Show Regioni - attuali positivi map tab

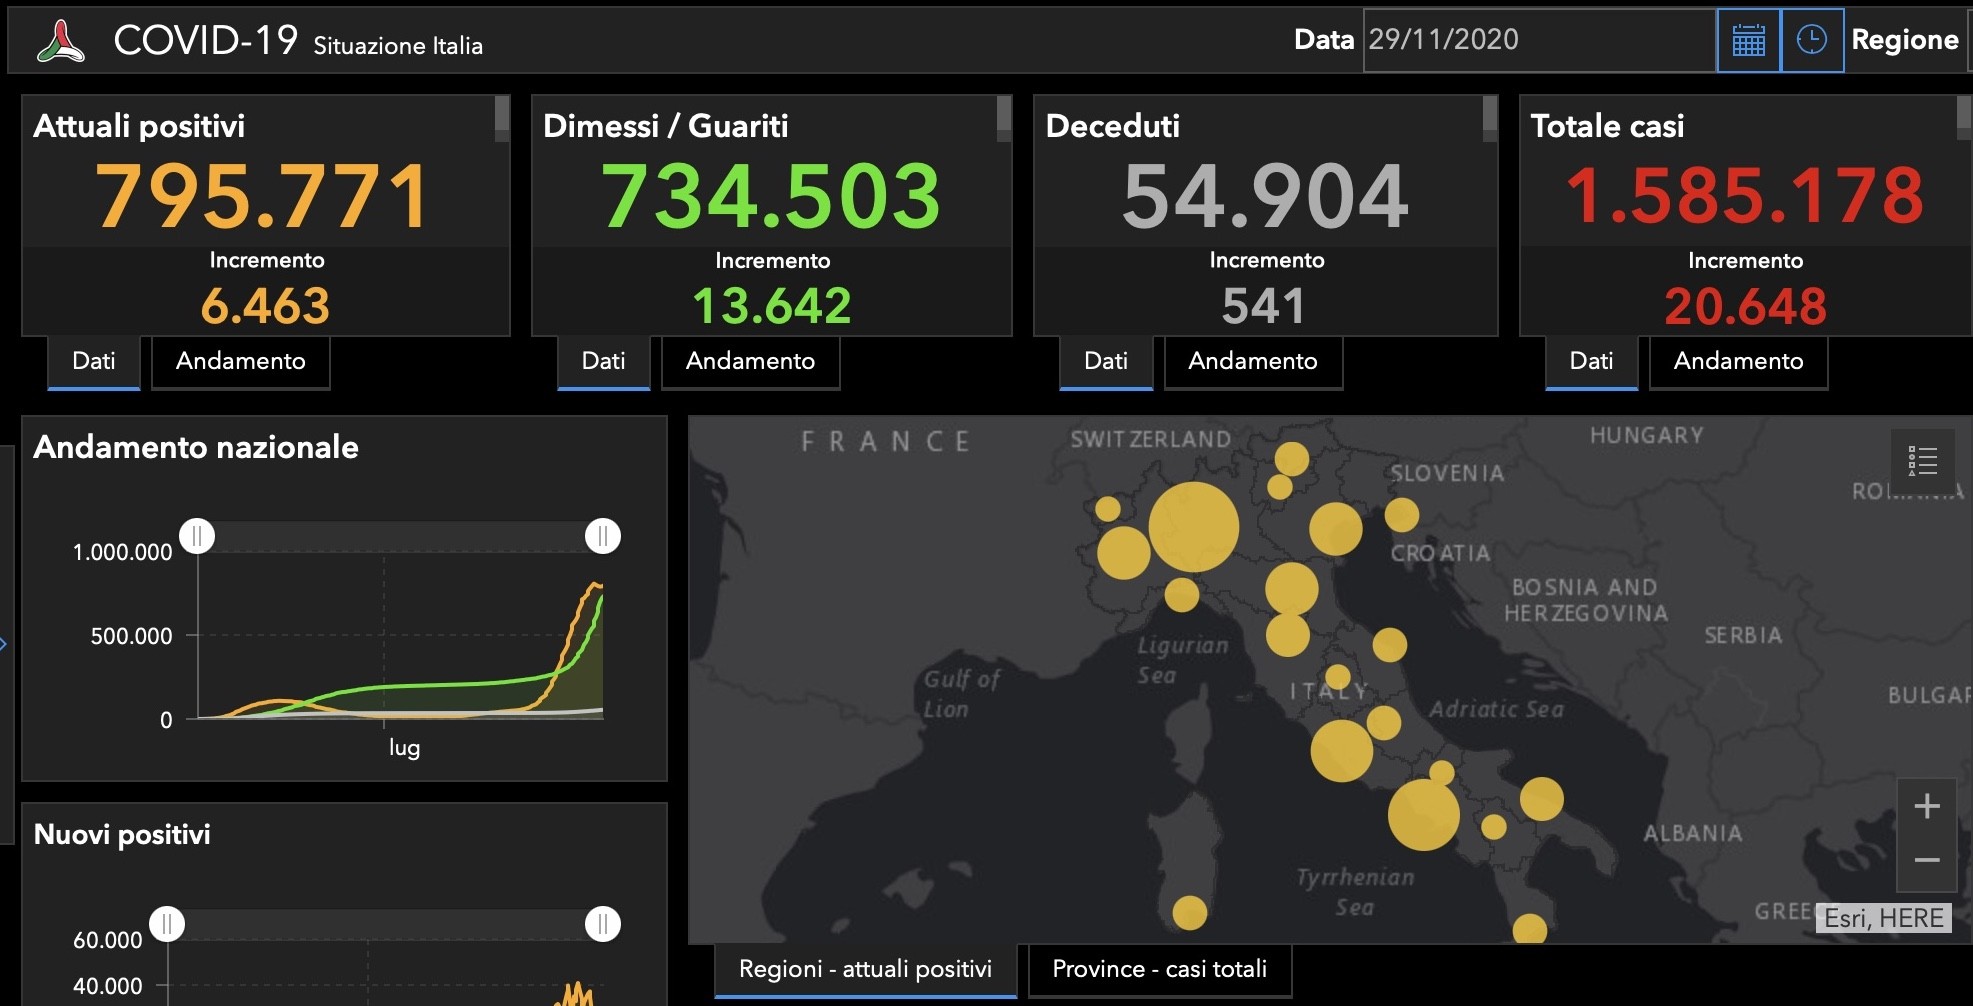coord(865,969)
